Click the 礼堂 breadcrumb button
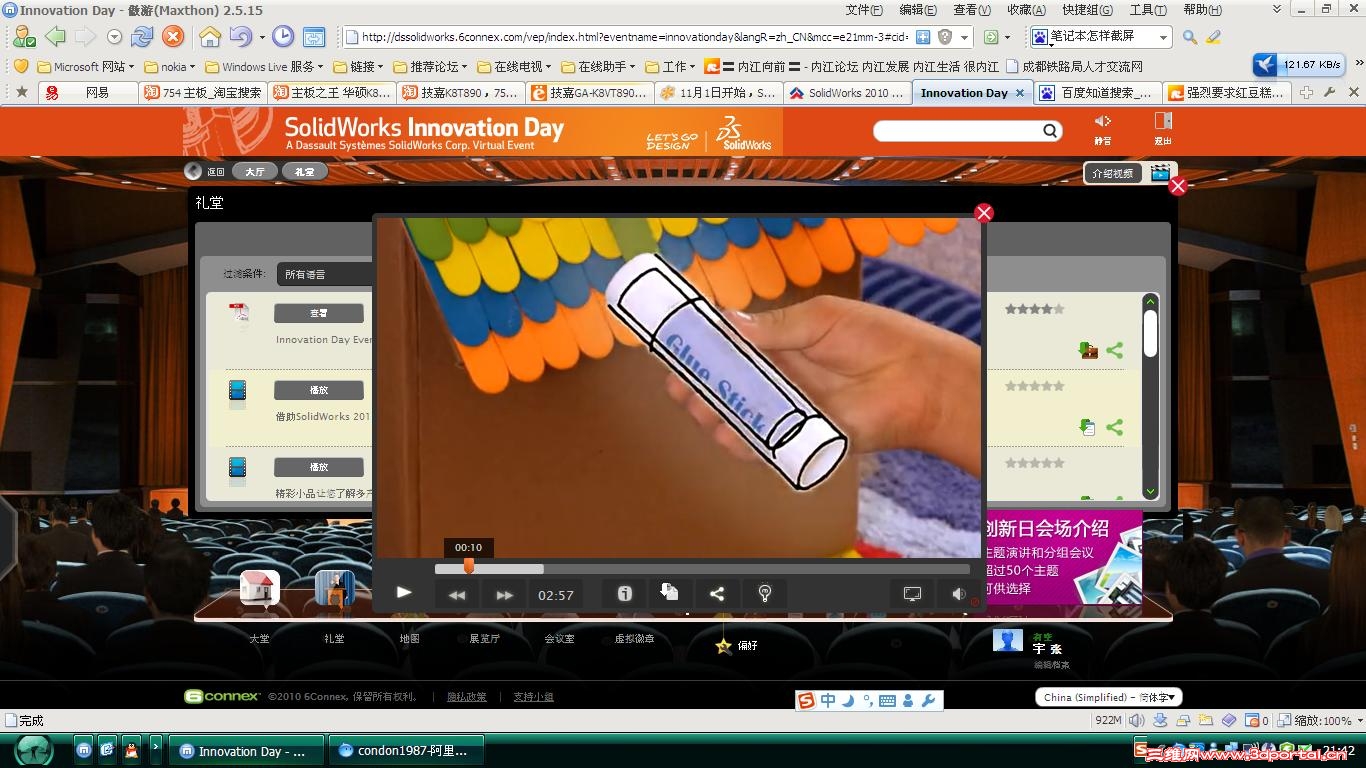This screenshot has height=768, width=1366. tap(304, 171)
